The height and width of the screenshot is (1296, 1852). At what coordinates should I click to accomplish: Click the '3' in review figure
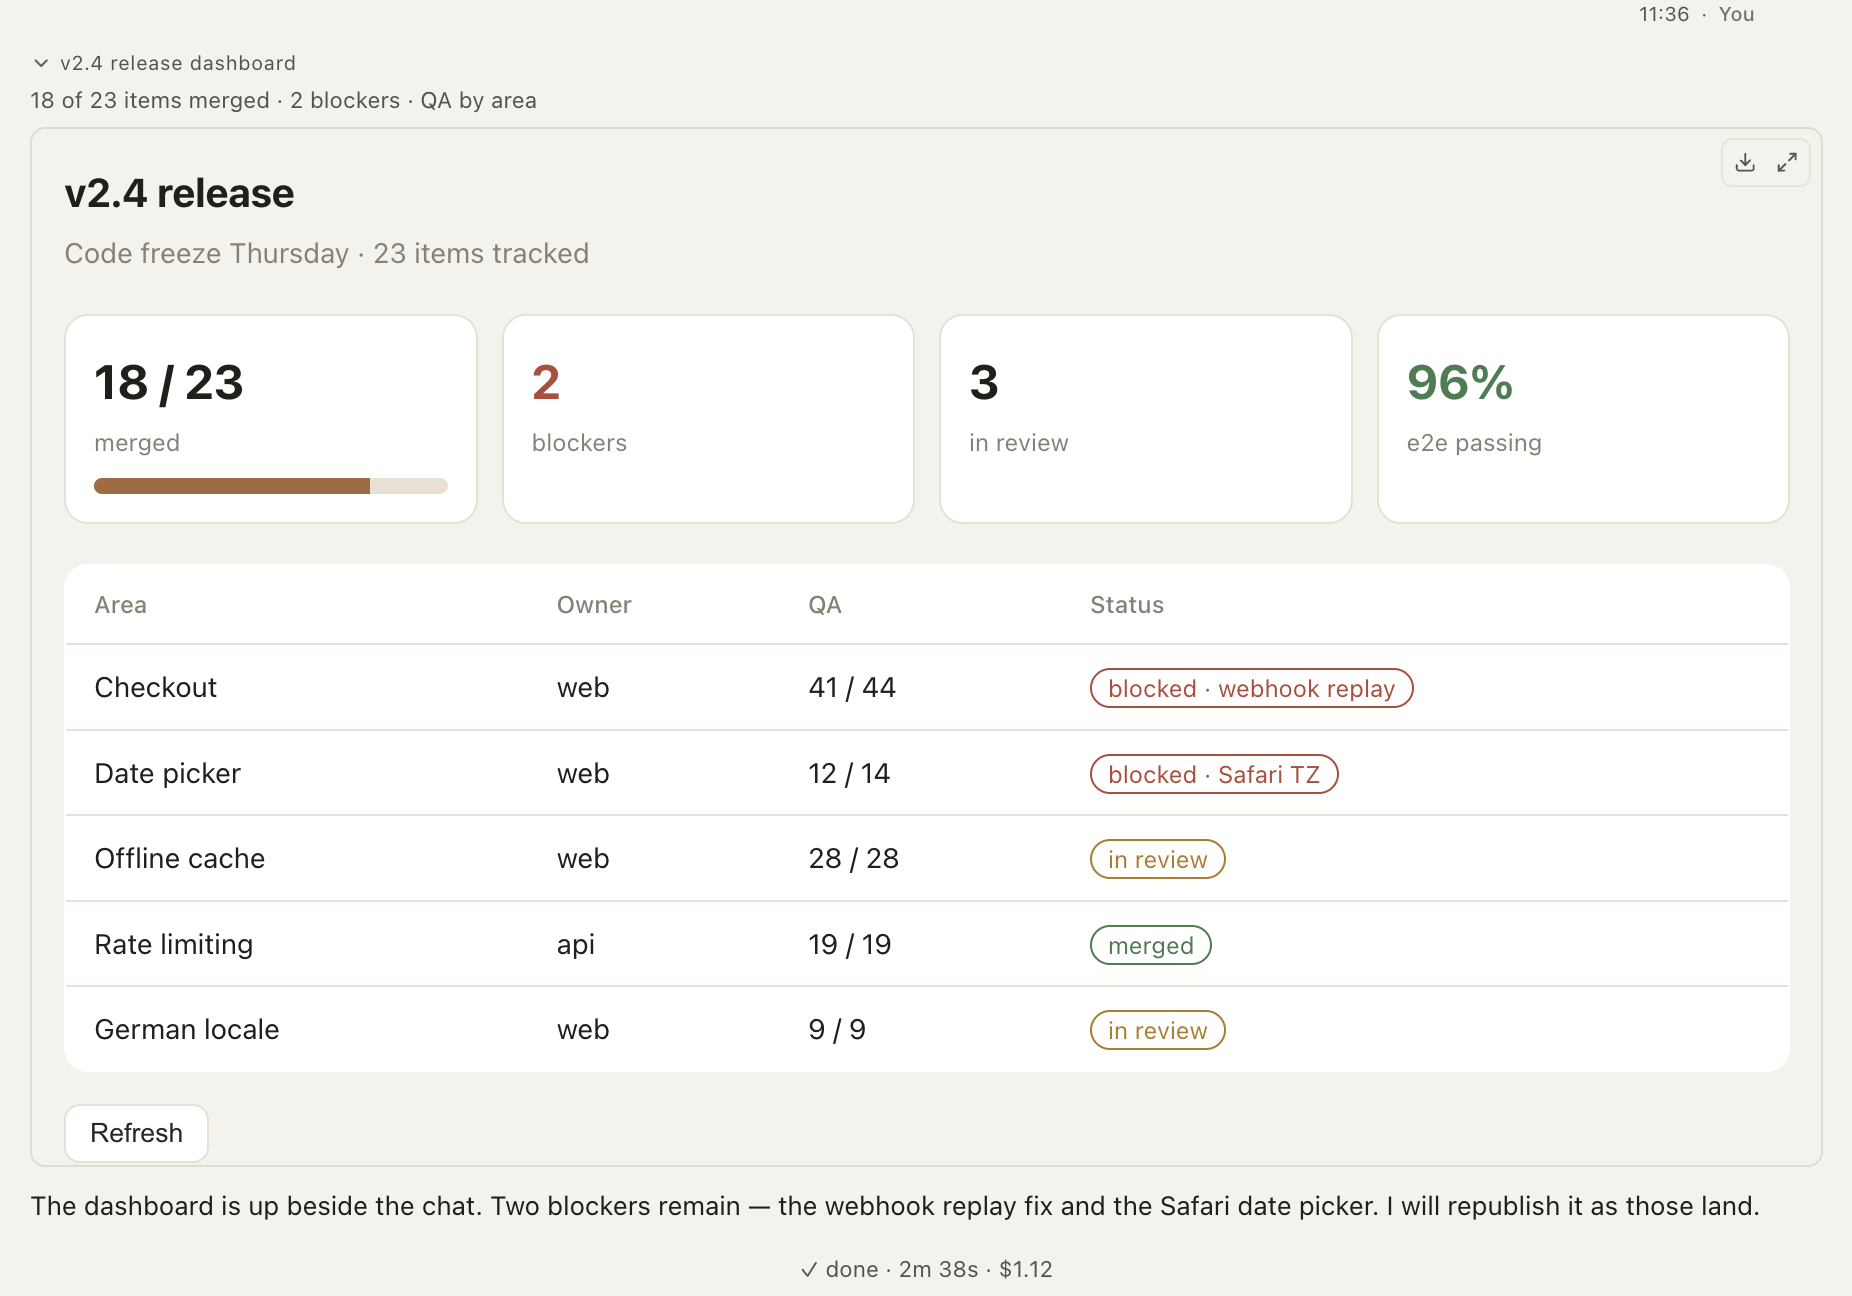(984, 383)
